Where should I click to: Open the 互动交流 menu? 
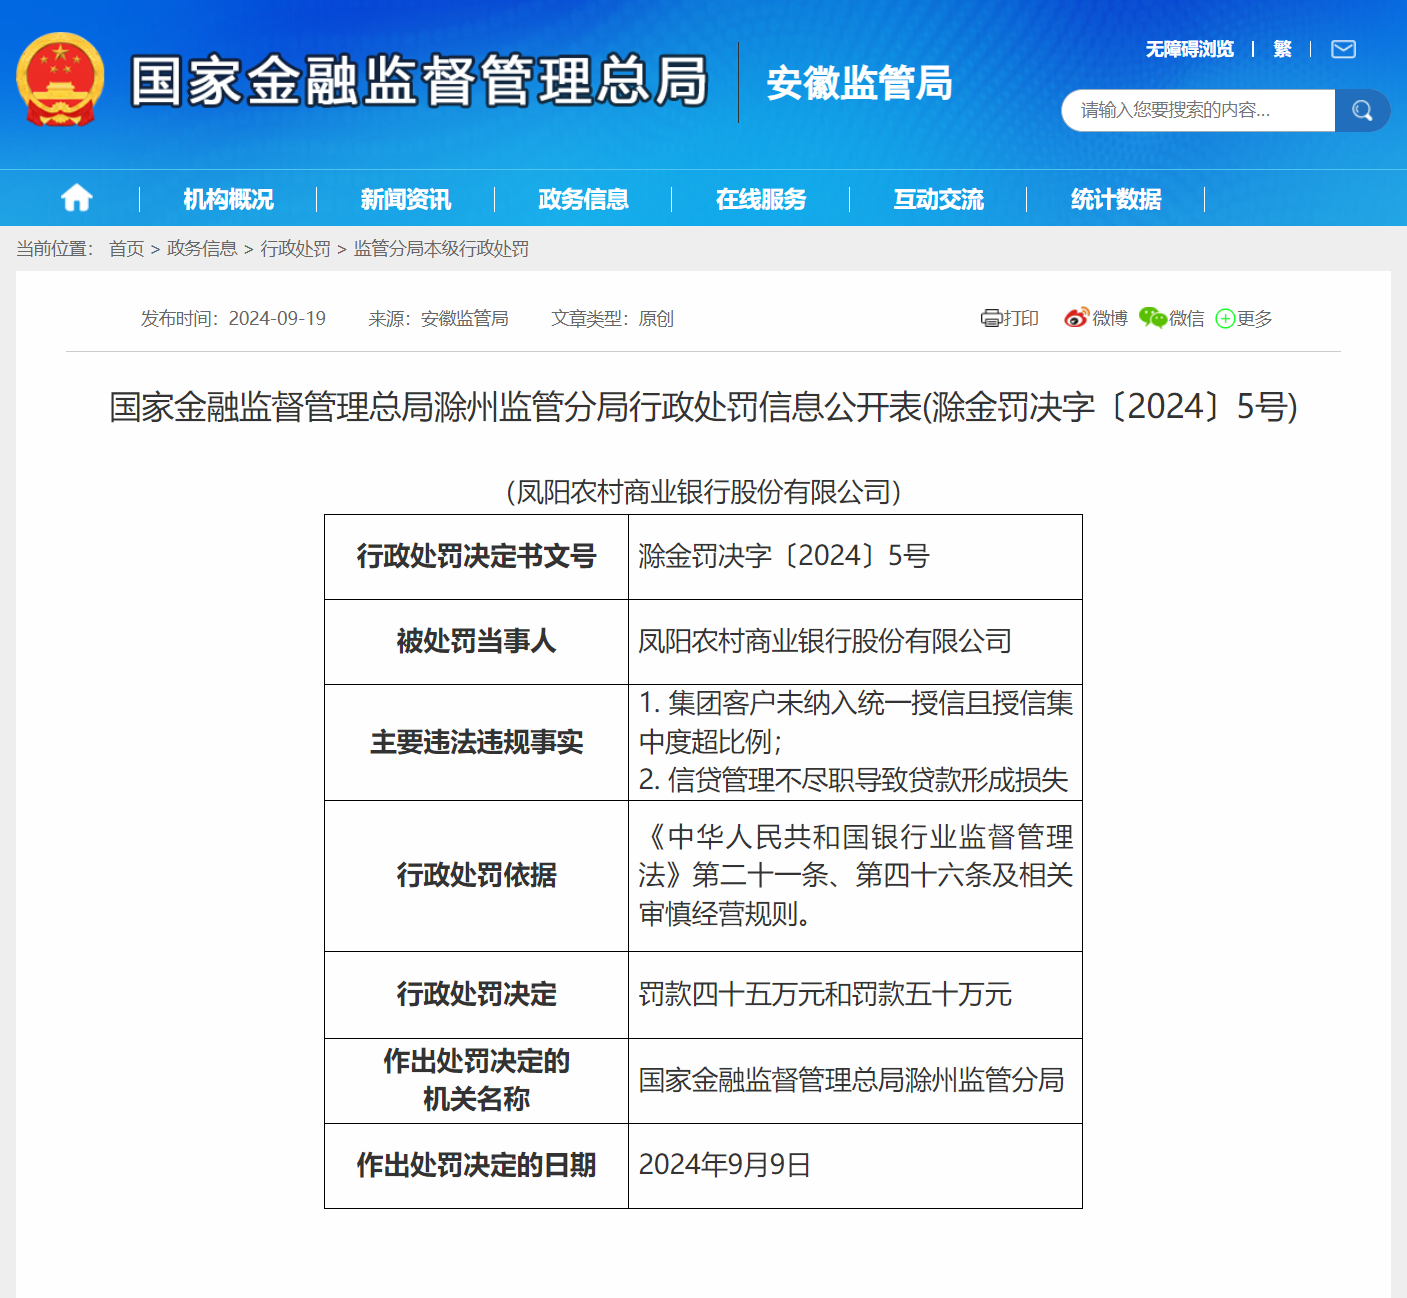[x=939, y=199]
